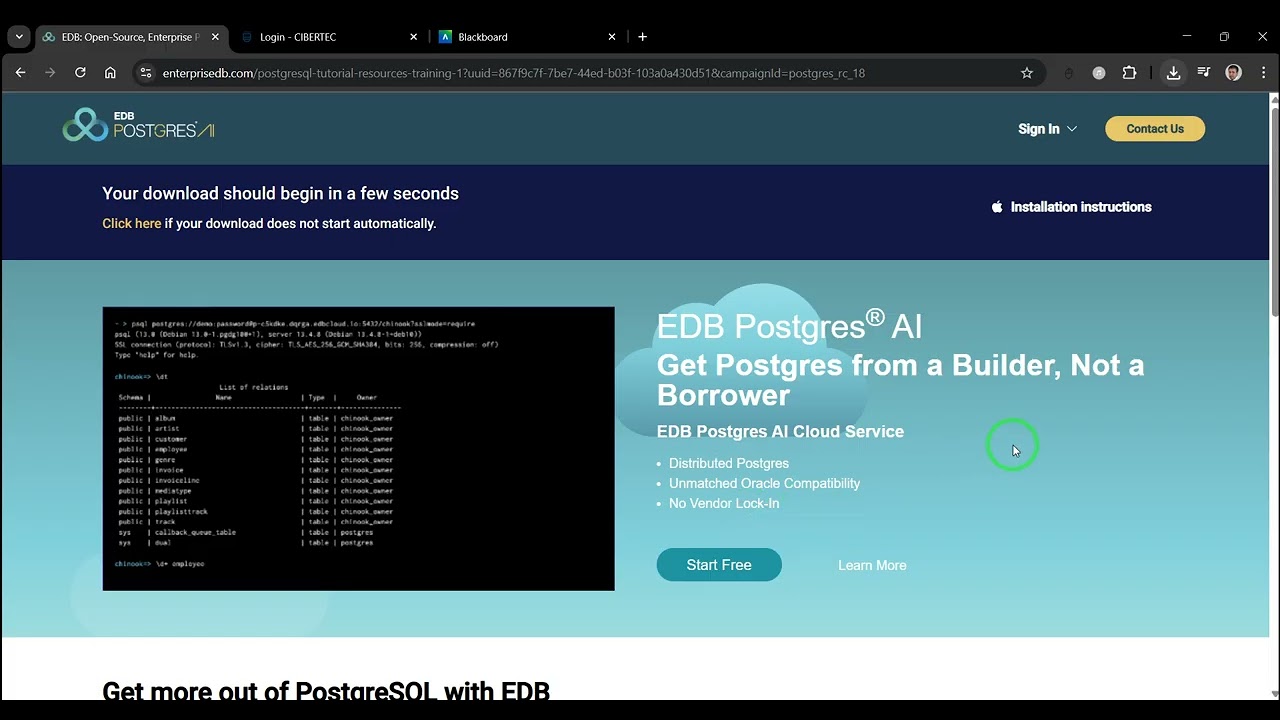This screenshot has width=1280, height=720.
Task: Click the 'Click here' download link
Action: coord(131,223)
